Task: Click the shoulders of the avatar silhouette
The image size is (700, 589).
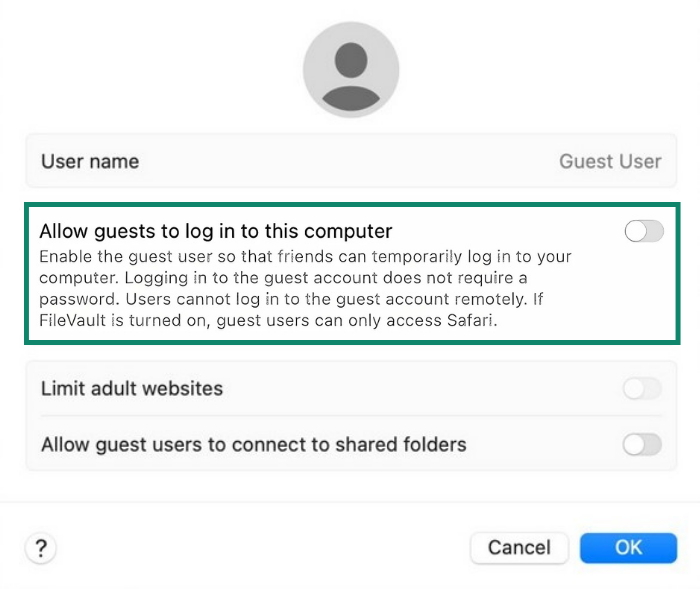Action: click(351, 97)
